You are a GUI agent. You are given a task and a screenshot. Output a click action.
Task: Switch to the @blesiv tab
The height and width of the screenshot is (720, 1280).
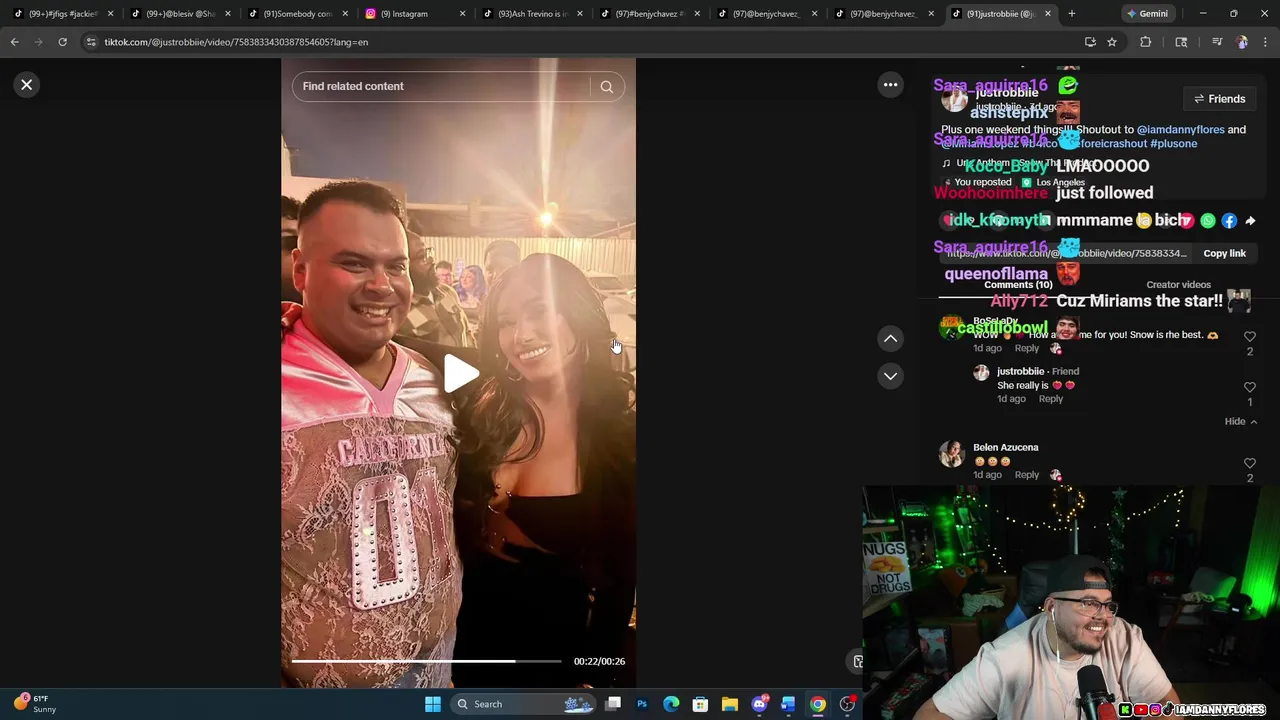point(180,14)
